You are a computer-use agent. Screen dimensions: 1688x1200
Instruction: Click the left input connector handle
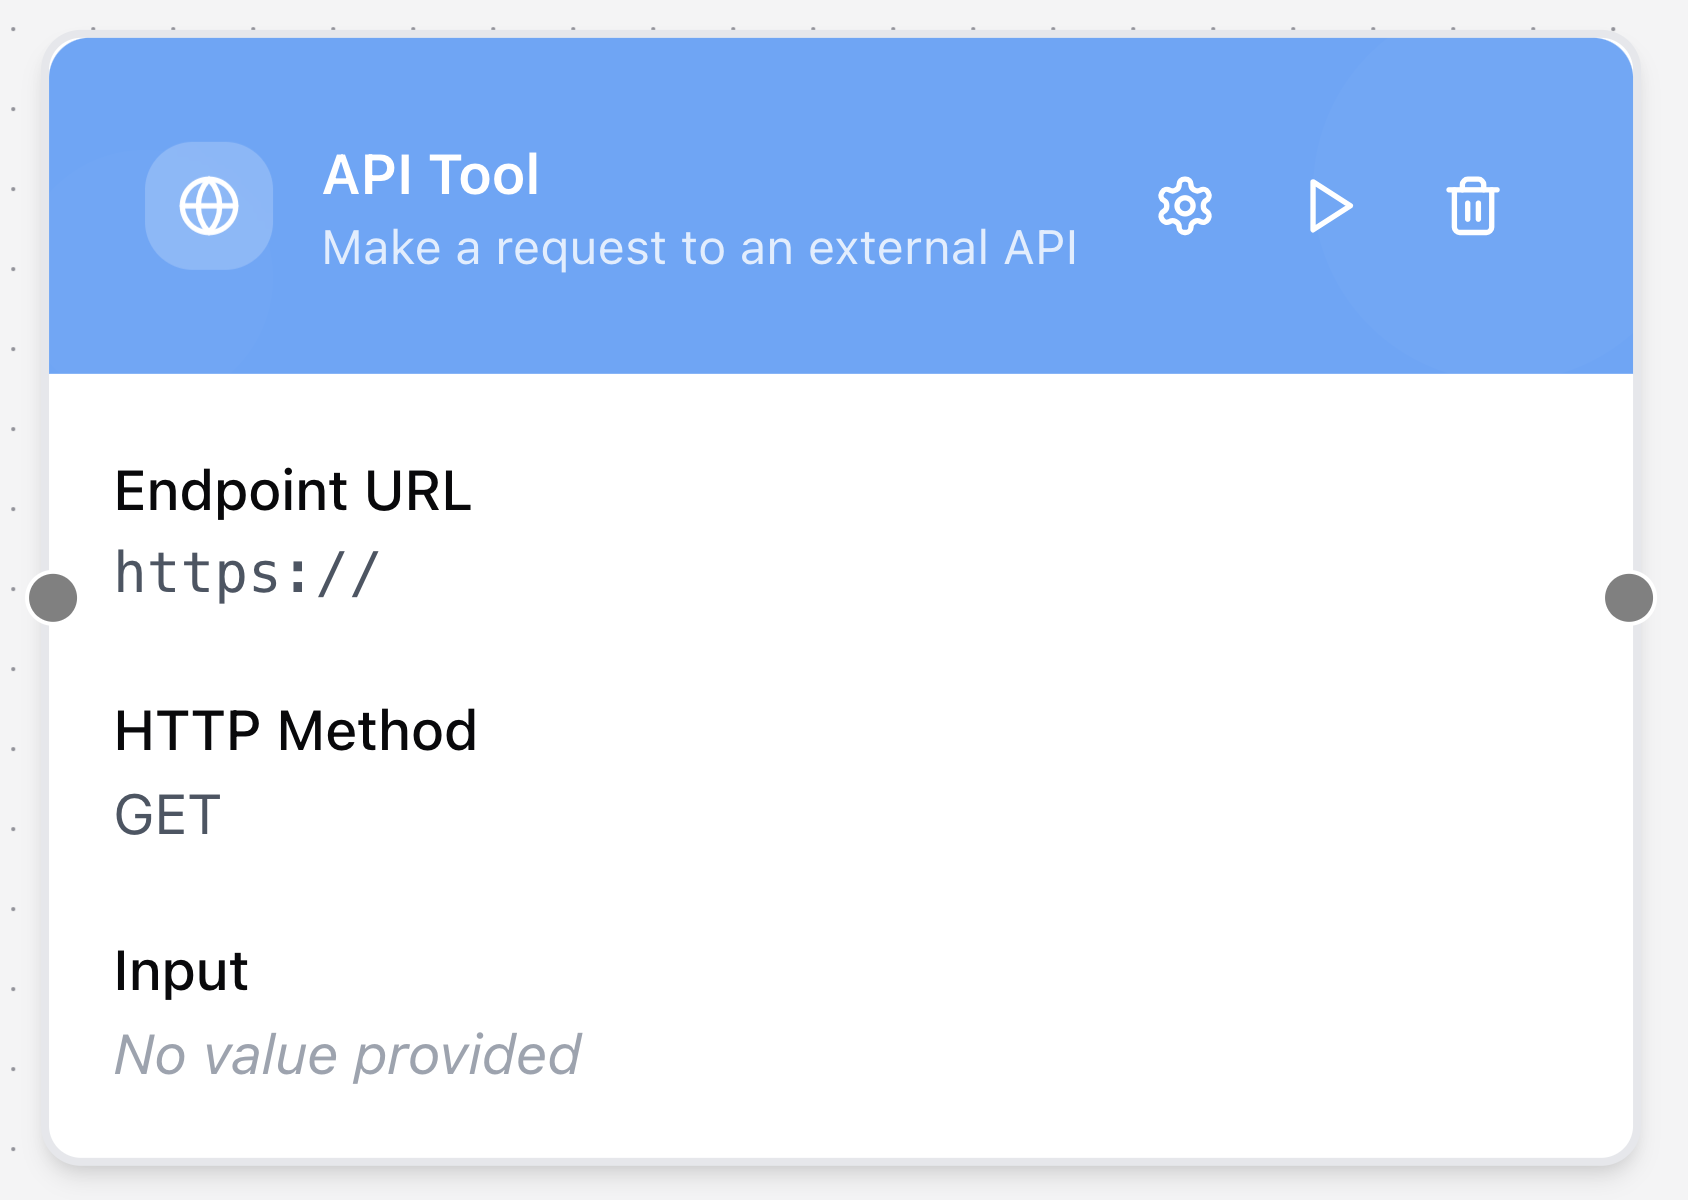[x=54, y=598]
